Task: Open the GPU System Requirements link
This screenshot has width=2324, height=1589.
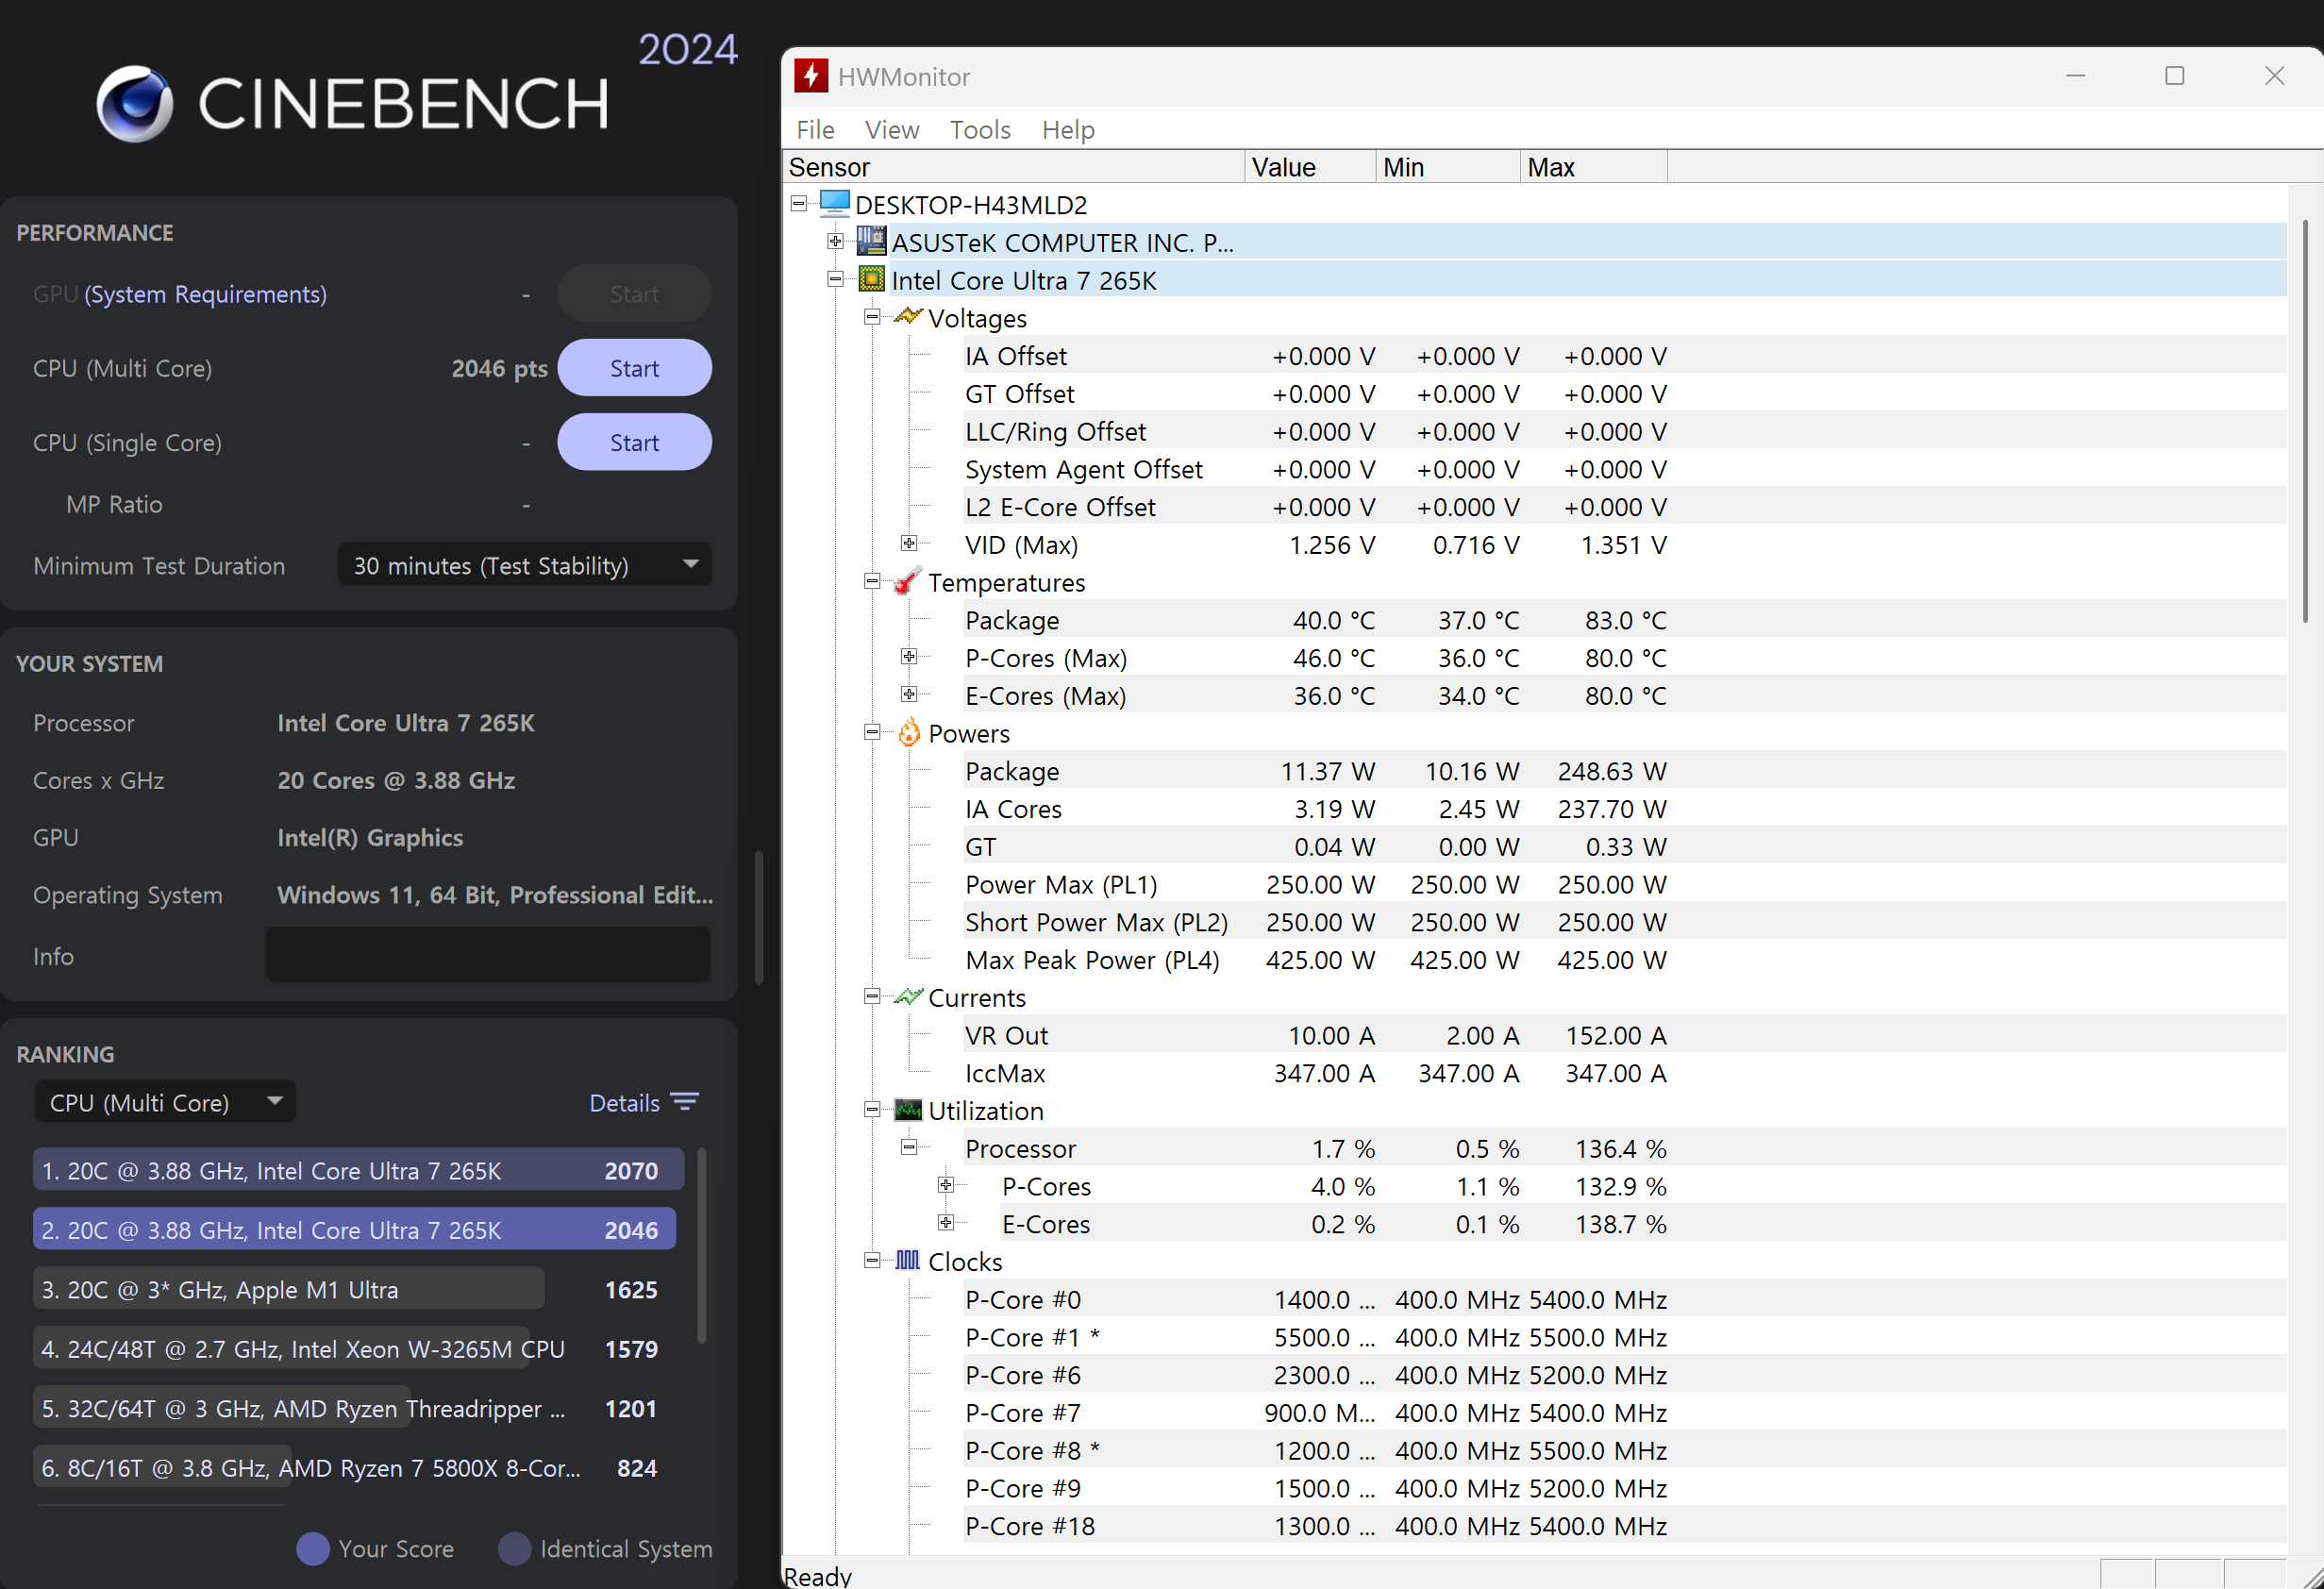Action: [x=205, y=294]
